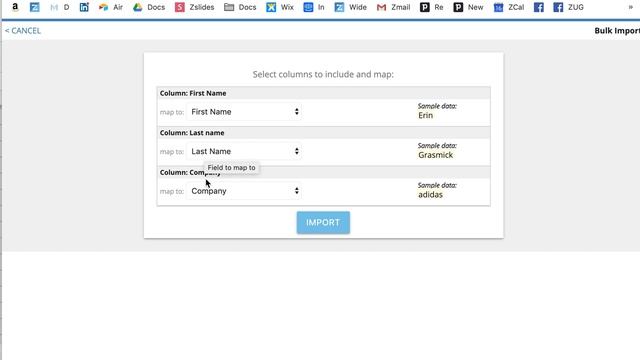Image resolution: width=640 pixels, height=360 pixels.
Task: Open the Amazon bookmark icon
Action: pyautogui.click(x=15, y=7)
